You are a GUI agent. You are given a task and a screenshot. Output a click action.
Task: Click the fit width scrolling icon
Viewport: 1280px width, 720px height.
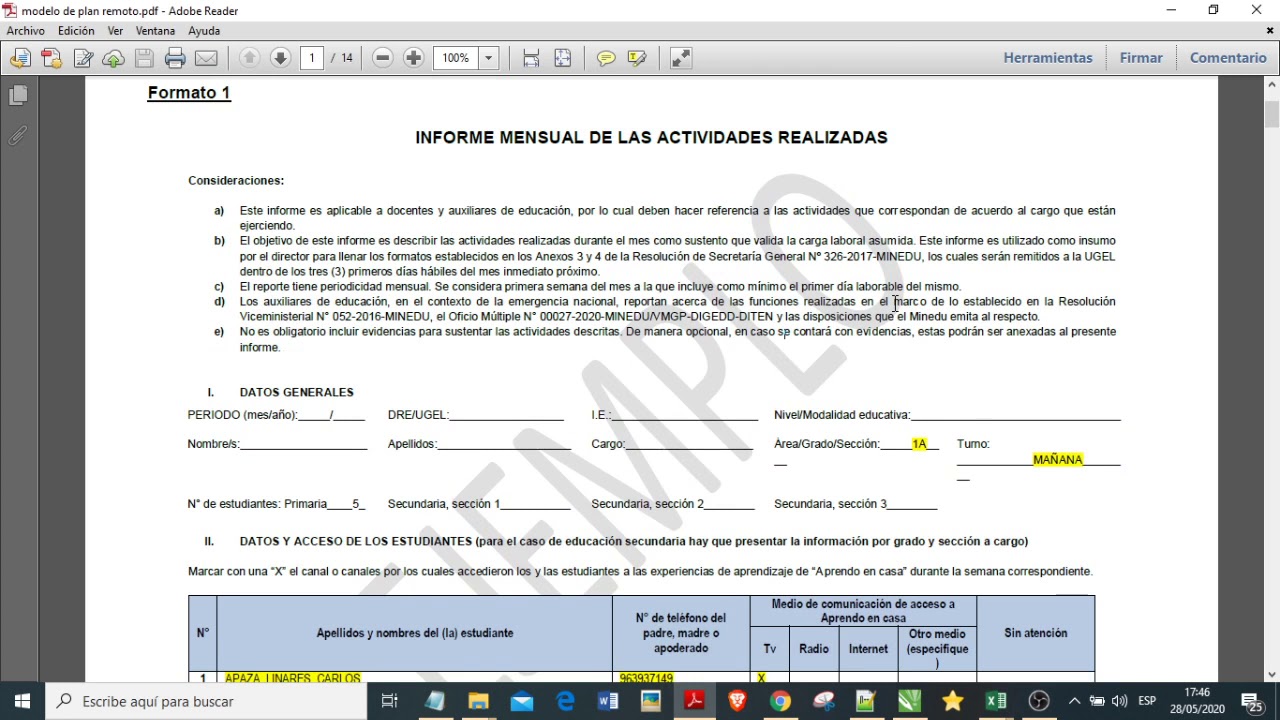(x=531, y=58)
